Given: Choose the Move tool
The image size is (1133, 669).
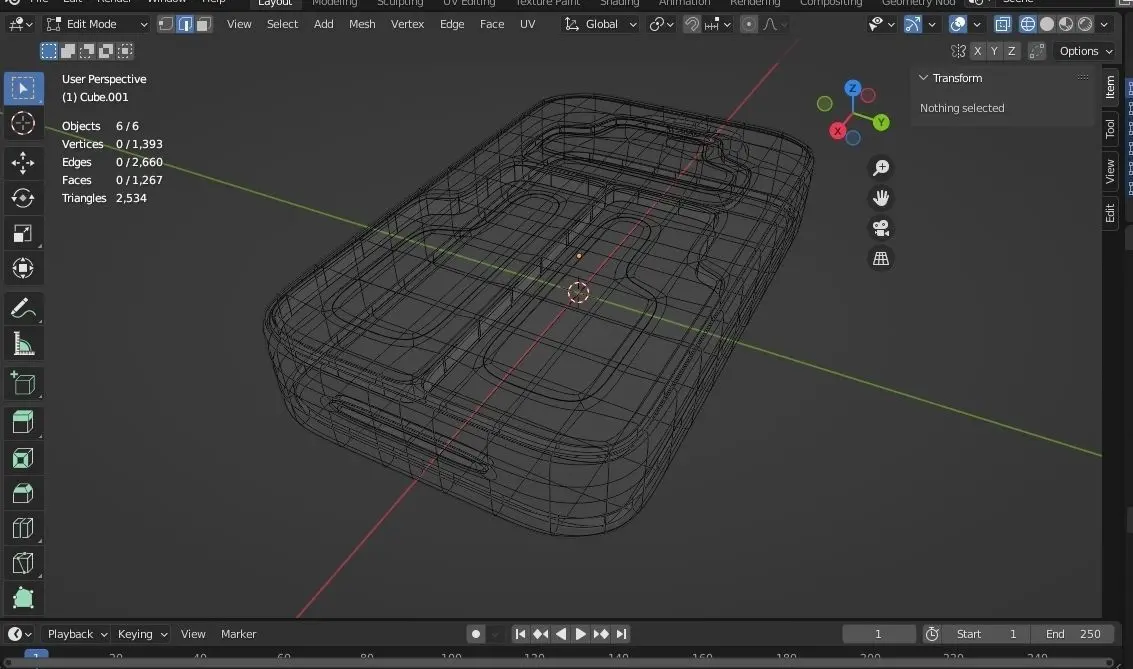Looking at the screenshot, I should (23, 162).
